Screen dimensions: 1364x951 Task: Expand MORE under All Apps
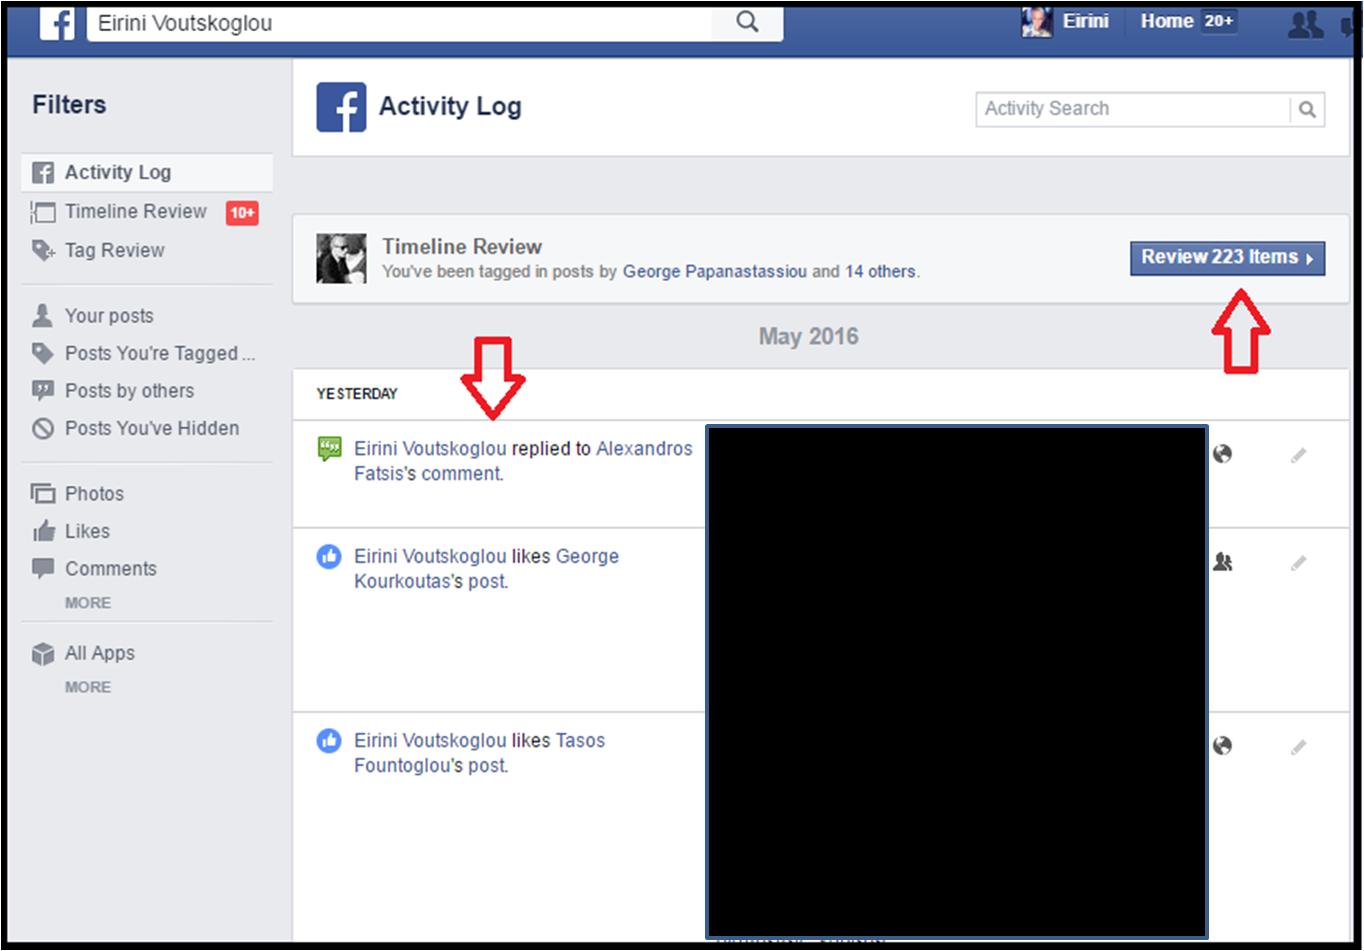(88, 687)
